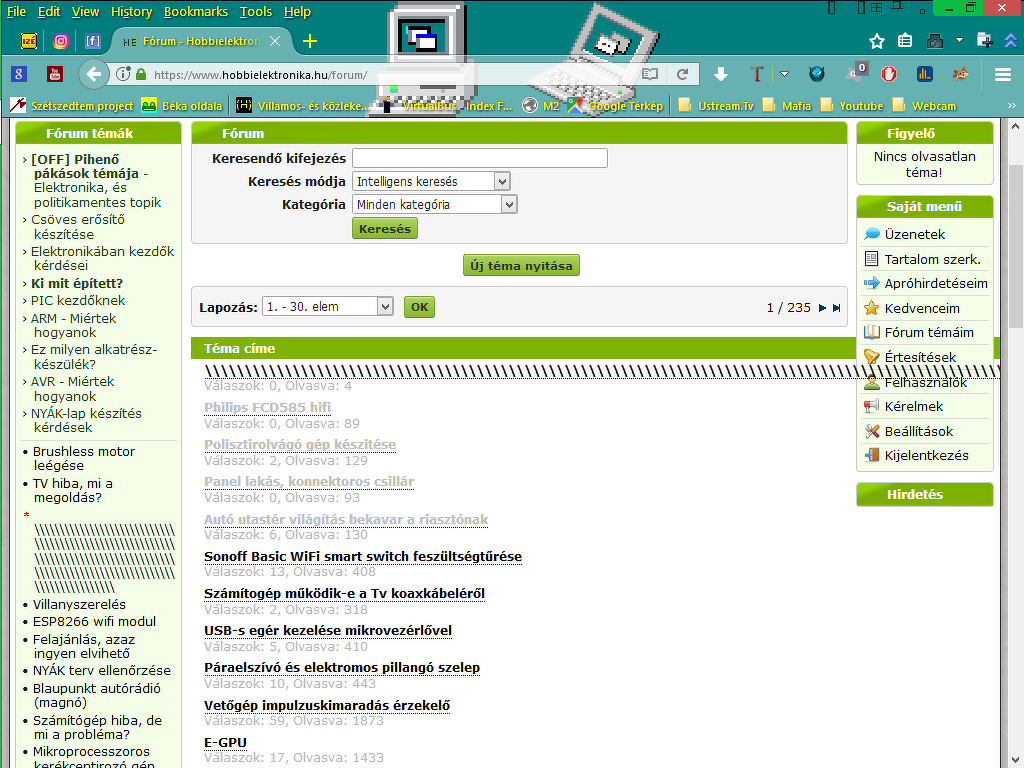
Task: Show bookmarks list icon next to star
Action: (905, 40)
